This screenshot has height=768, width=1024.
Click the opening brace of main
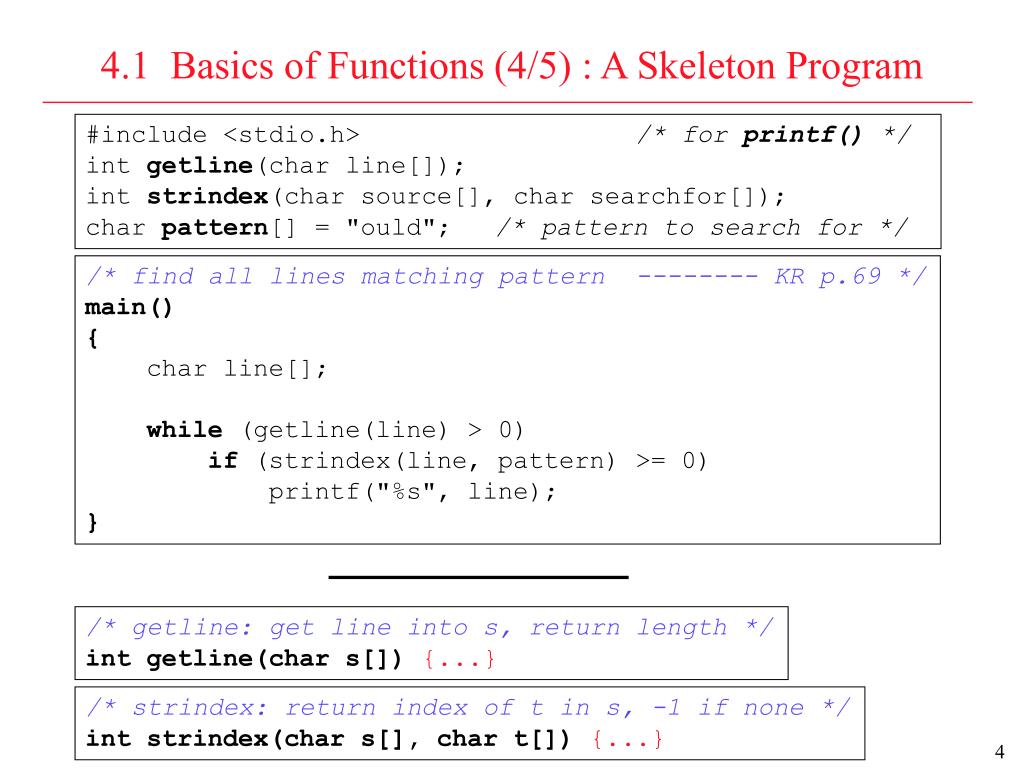pos(93,338)
